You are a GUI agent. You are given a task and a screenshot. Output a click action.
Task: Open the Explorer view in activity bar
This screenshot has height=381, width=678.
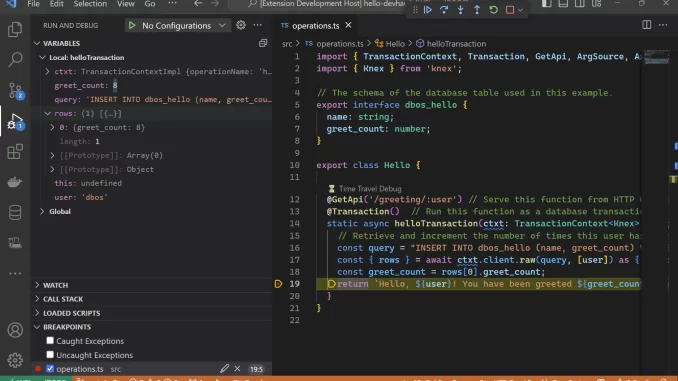(x=15, y=29)
